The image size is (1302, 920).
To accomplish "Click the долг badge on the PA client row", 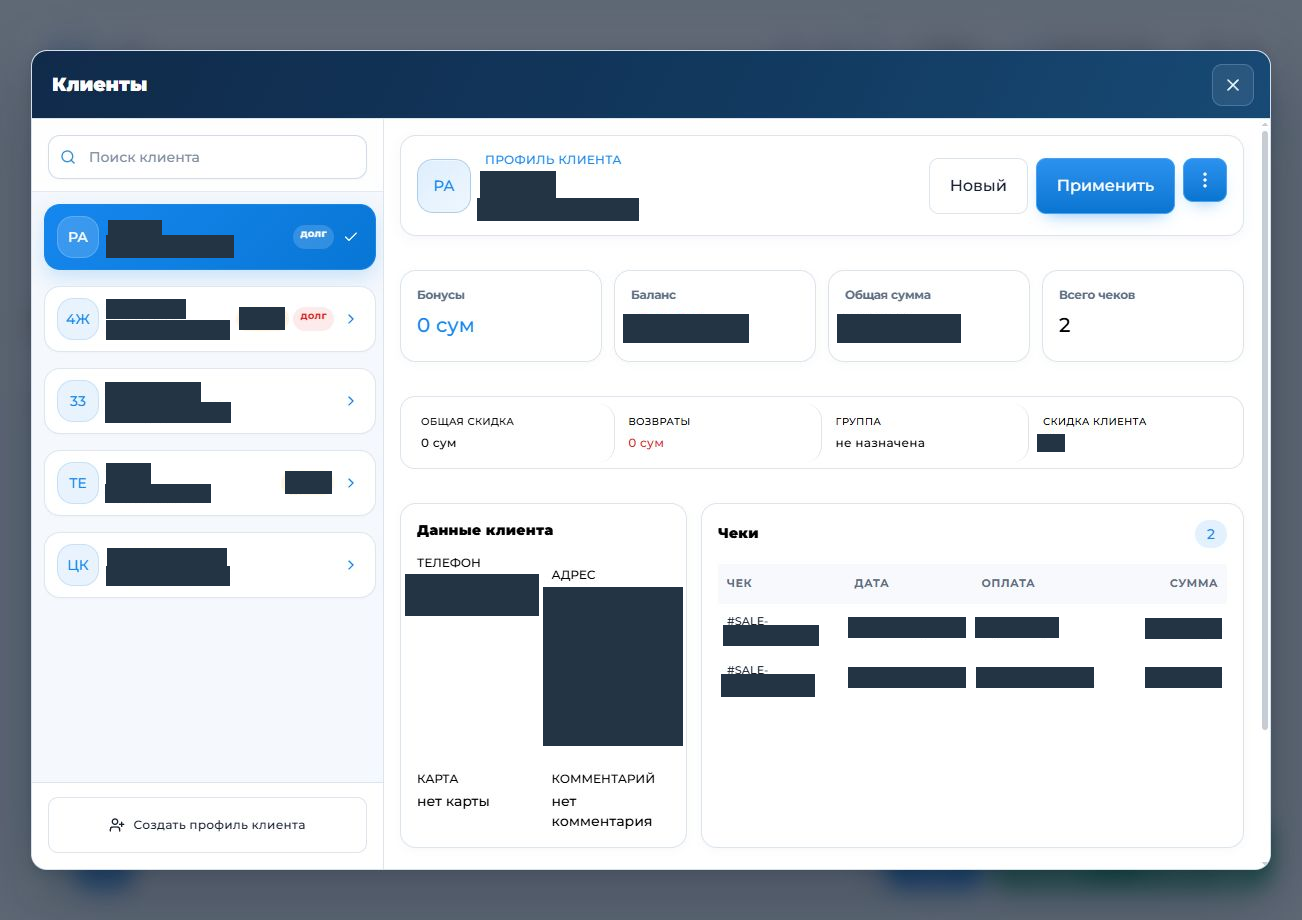I will [313, 235].
